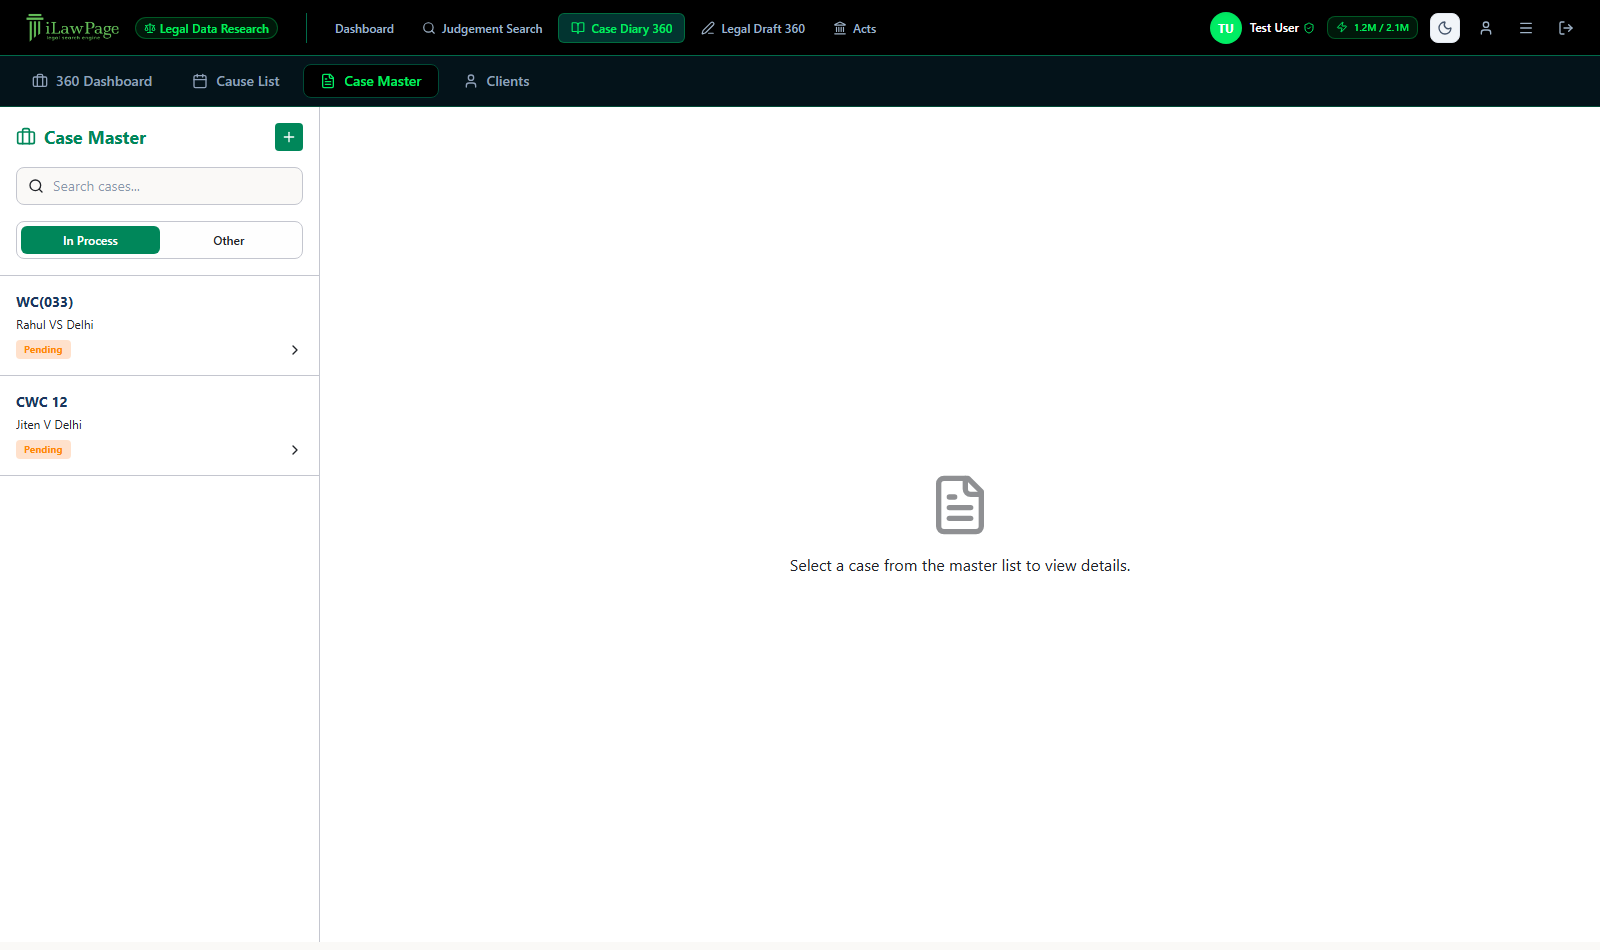Click the empty-state document icon
1600x950 pixels.
point(960,505)
